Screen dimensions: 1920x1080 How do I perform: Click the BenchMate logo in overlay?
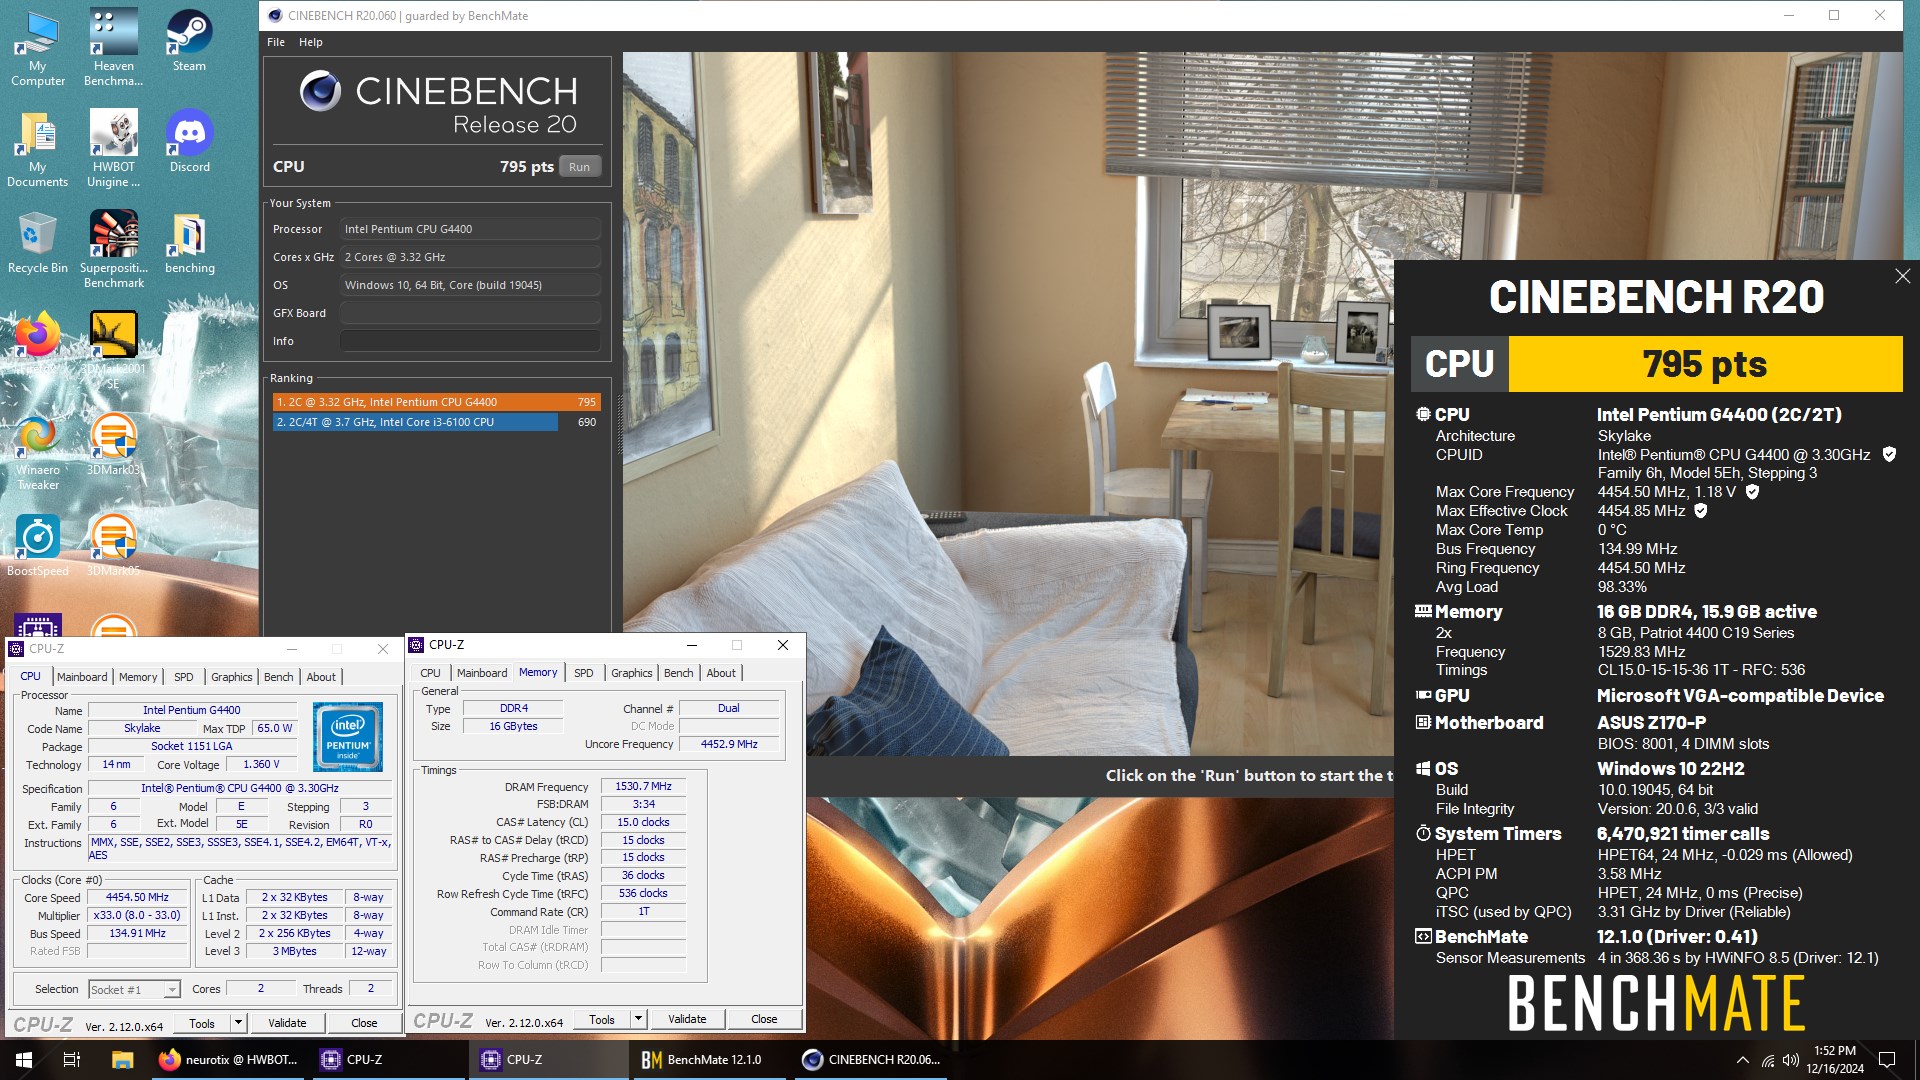1657,1003
